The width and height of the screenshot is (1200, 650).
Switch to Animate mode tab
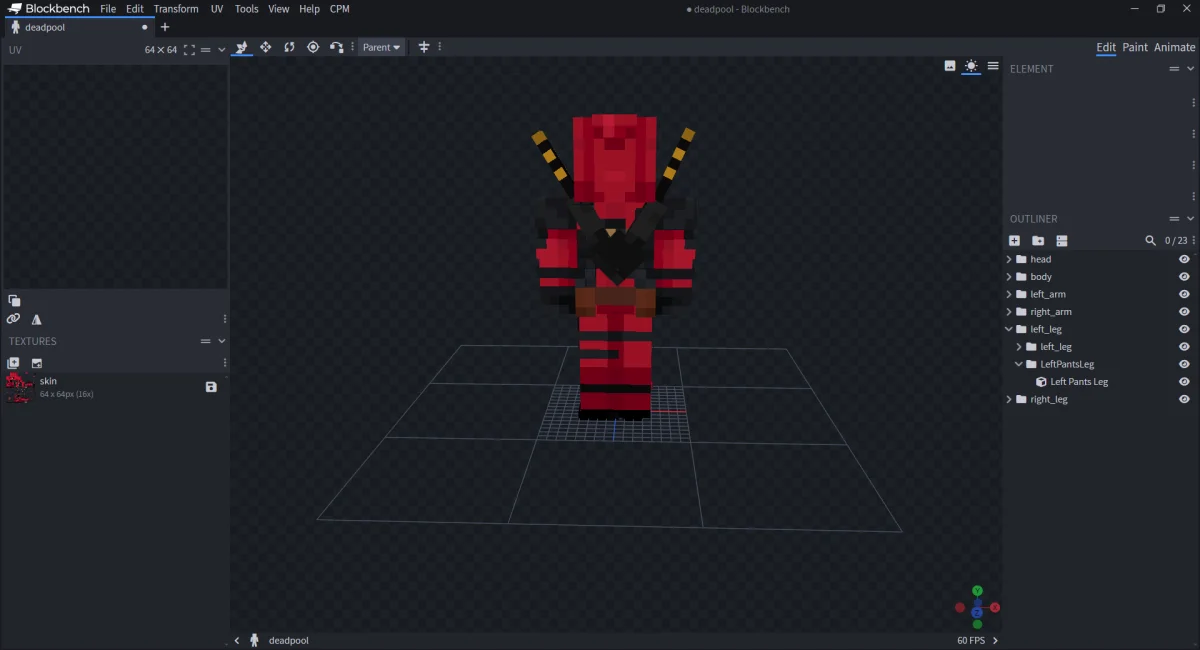[x=1174, y=47]
